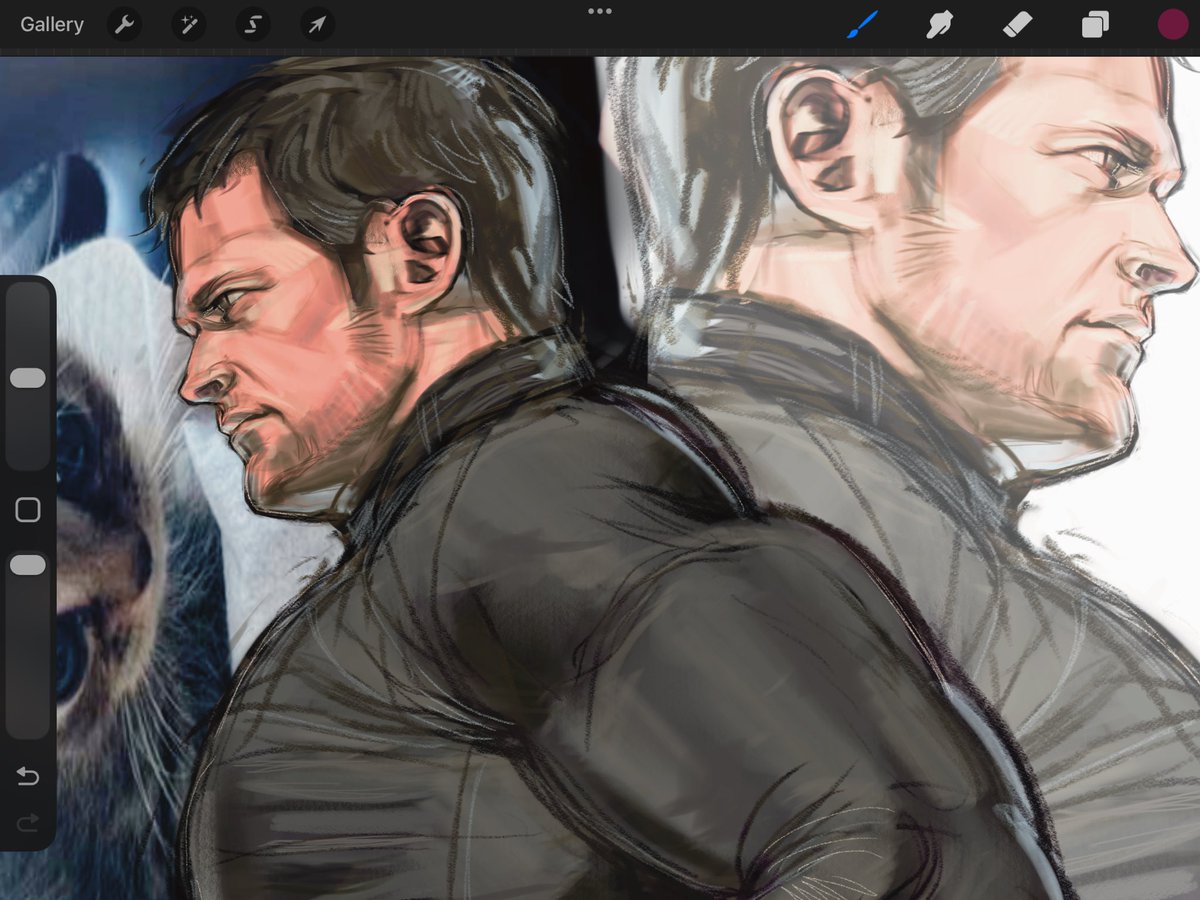
Task: Activate the Selection tool
Action: tap(252, 24)
